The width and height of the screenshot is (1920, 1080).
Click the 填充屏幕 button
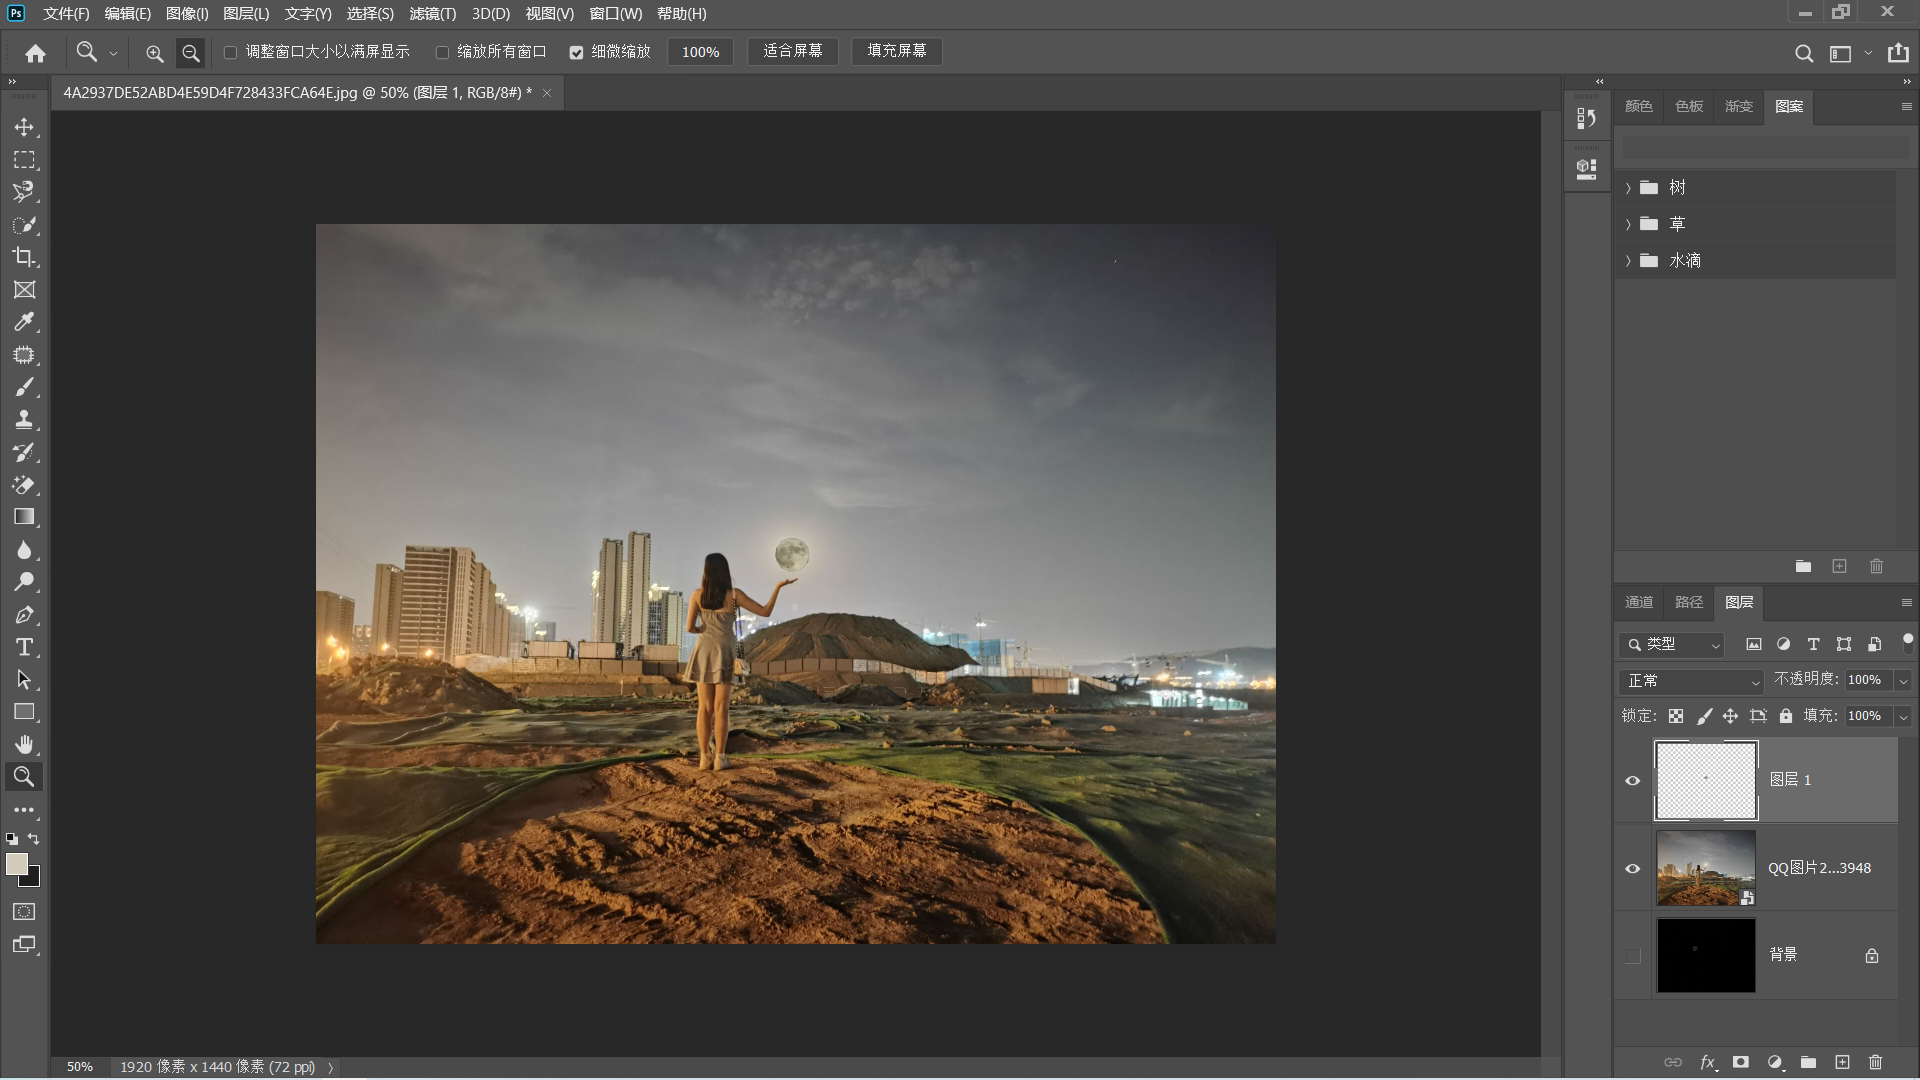click(896, 51)
